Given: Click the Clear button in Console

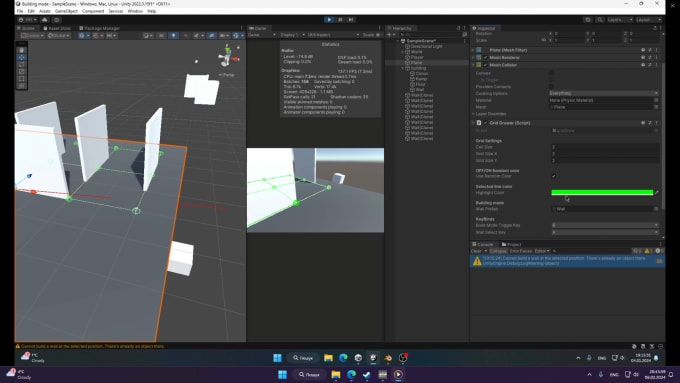Looking at the screenshot, I should pyautogui.click(x=476, y=251).
